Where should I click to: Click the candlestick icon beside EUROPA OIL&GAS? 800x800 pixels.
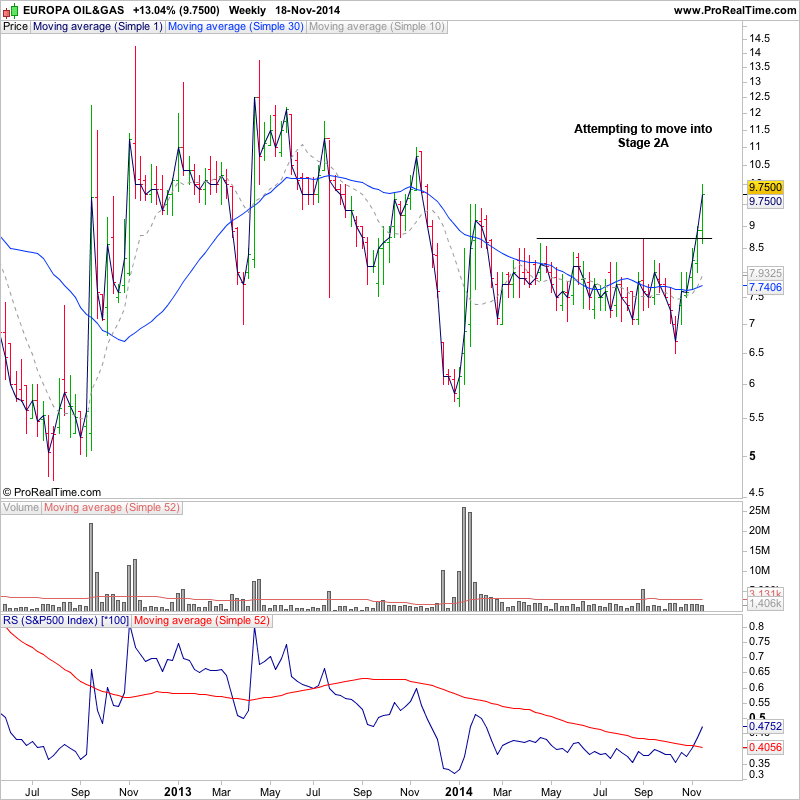click(x=11, y=10)
